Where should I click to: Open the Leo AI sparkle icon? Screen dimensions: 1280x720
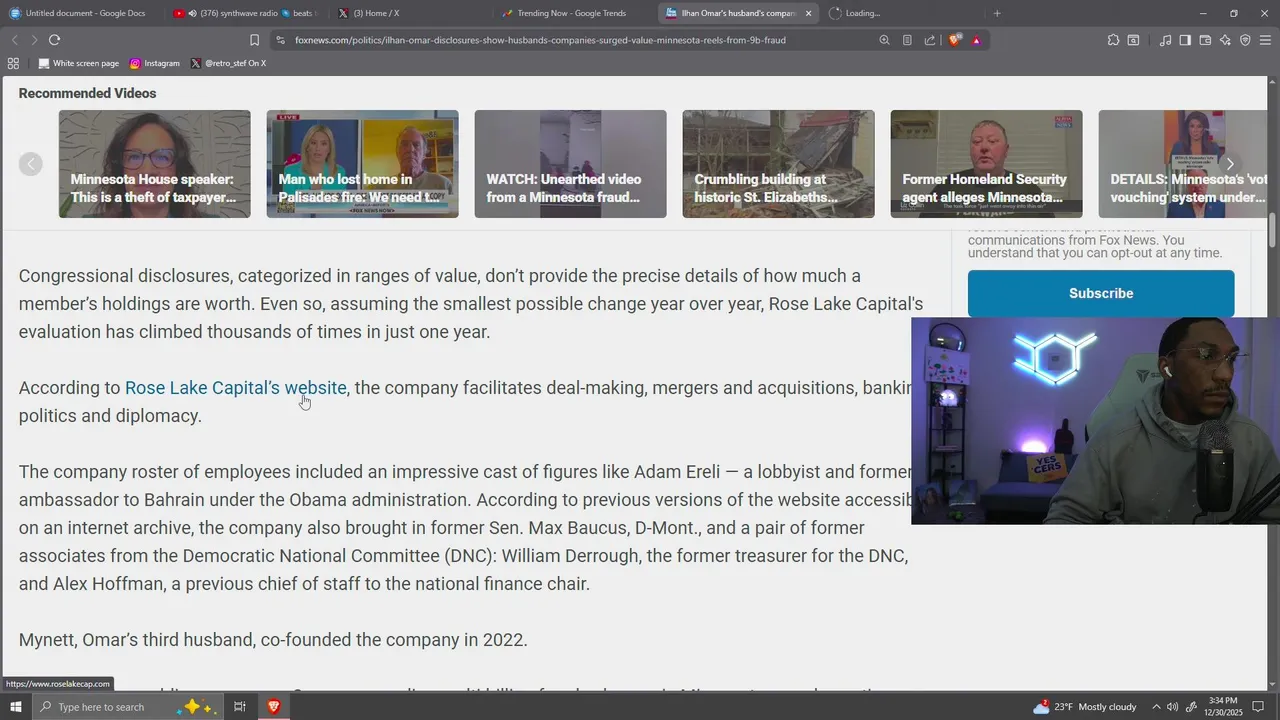(x=1225, y=40)
